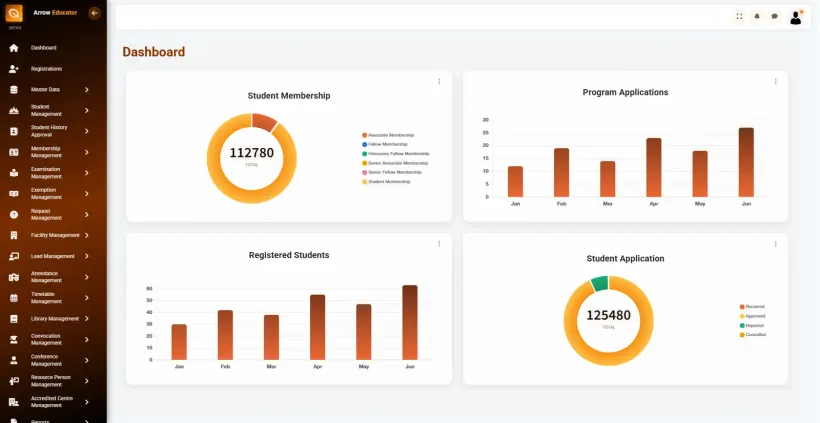Viewport: 820px width, 423px height.
Task: Open Conference Management menu label
Action: [x=46, y=360]
